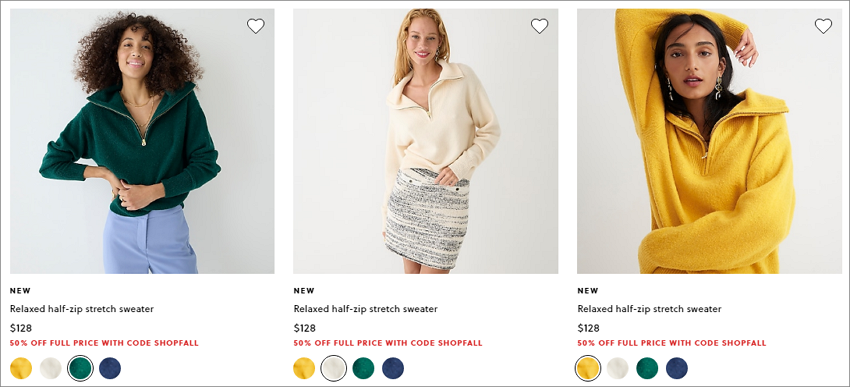Select yellow swatch under green sweater product

pos(21,368)
